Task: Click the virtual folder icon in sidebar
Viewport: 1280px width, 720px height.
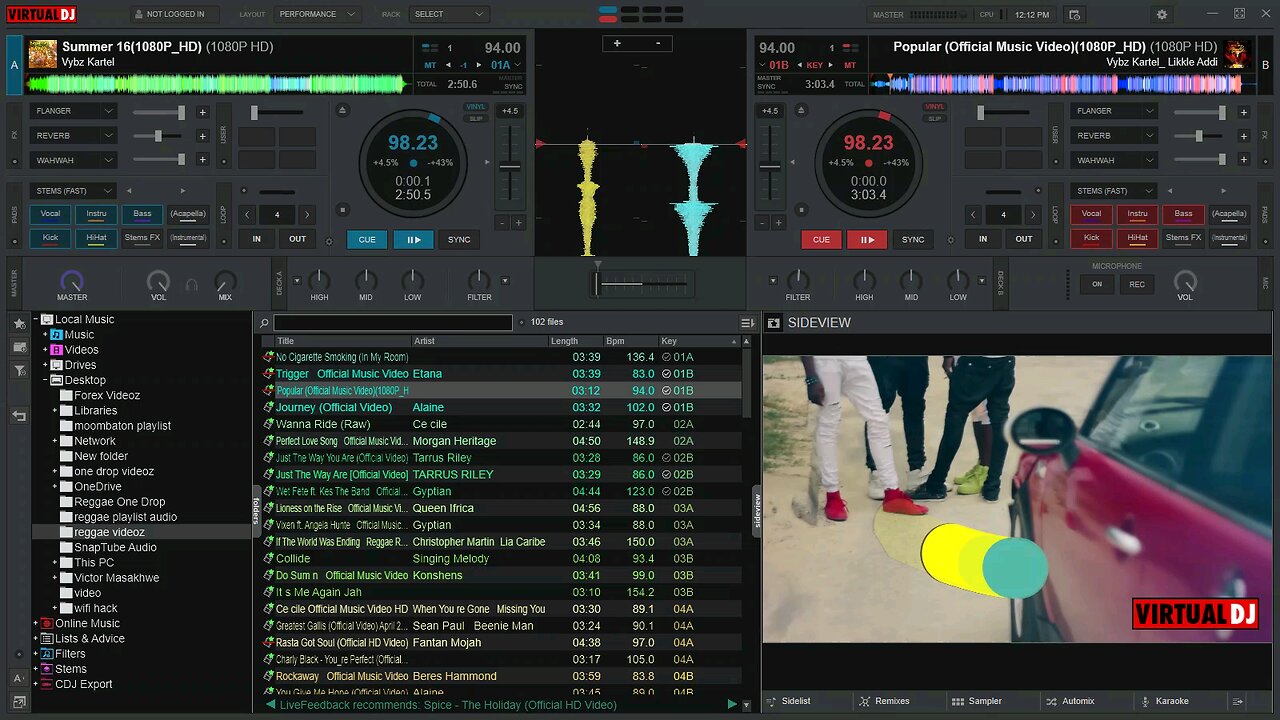Action: tap(19, 347)
